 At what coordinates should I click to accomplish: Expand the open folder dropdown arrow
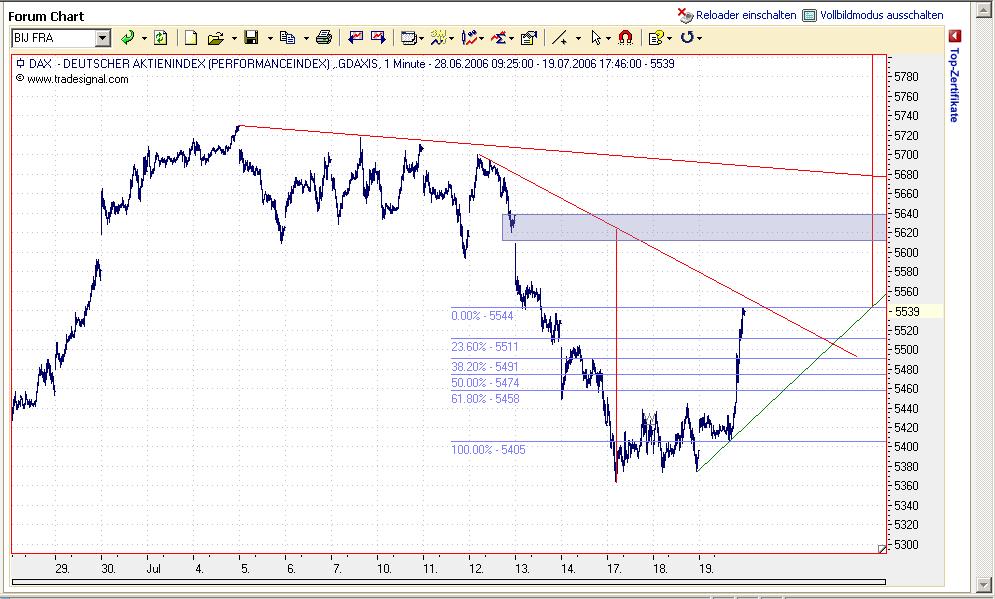tap(234, 39)
